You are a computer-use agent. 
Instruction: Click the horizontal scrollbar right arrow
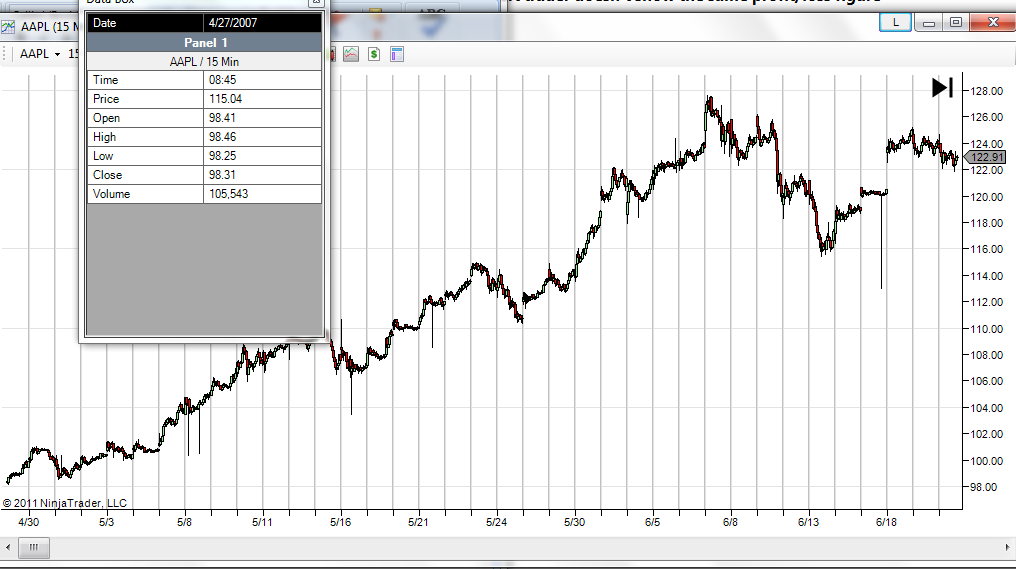(1008, 548)
